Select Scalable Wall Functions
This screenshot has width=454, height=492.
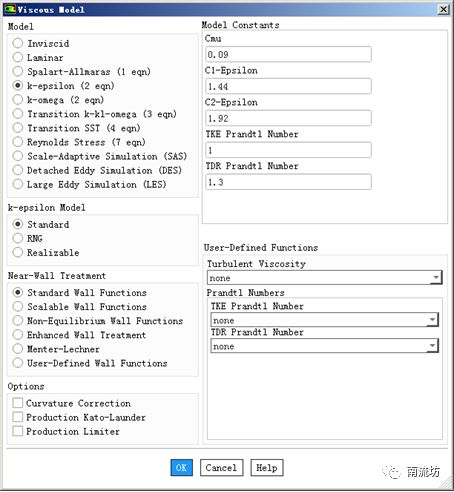tap(18, 306)
